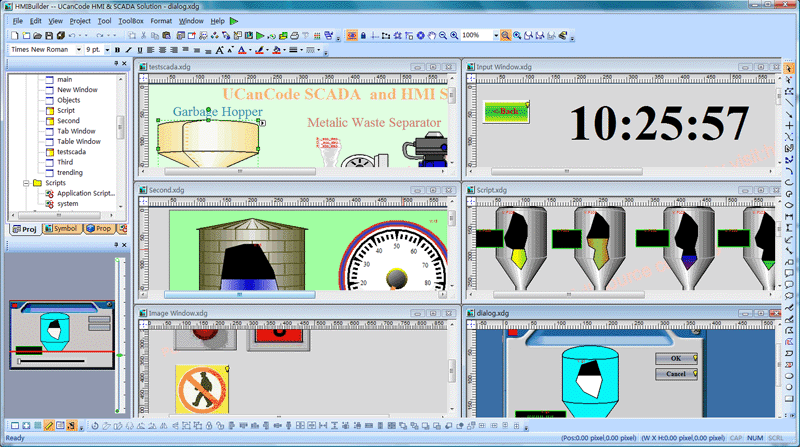
Task: Click the green run arrow in main toolbar
Action: coord(260,35)
